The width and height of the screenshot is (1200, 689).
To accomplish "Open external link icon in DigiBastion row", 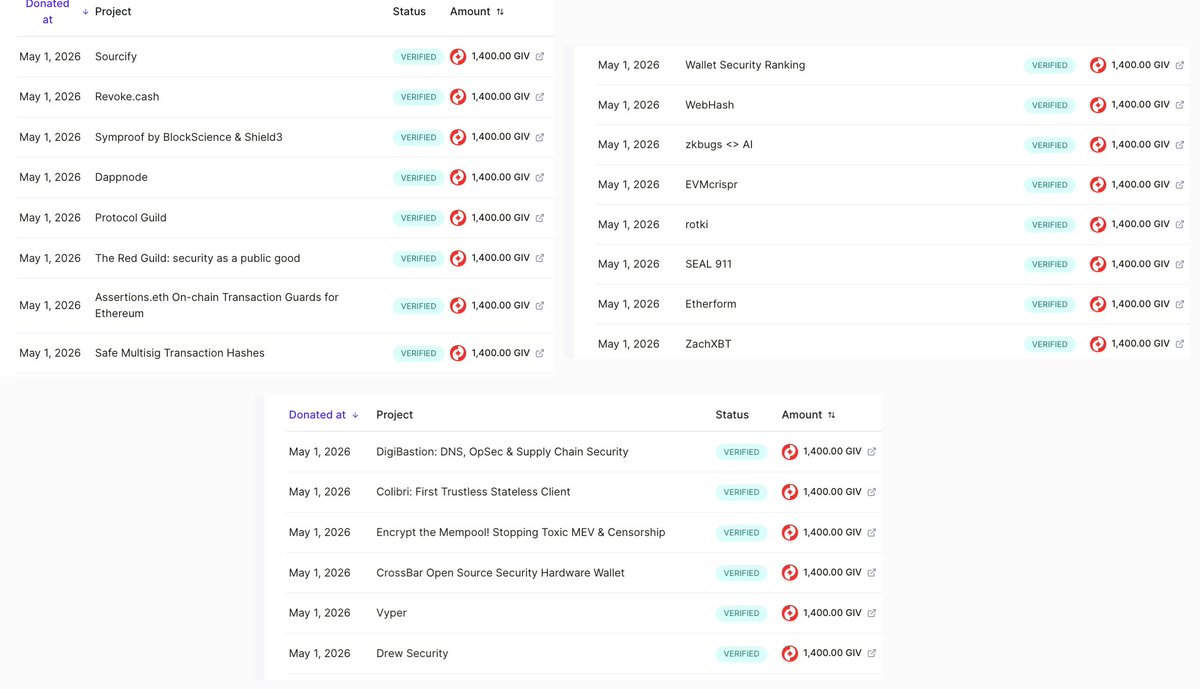I will pyautogui.click(x=872, y=452).
